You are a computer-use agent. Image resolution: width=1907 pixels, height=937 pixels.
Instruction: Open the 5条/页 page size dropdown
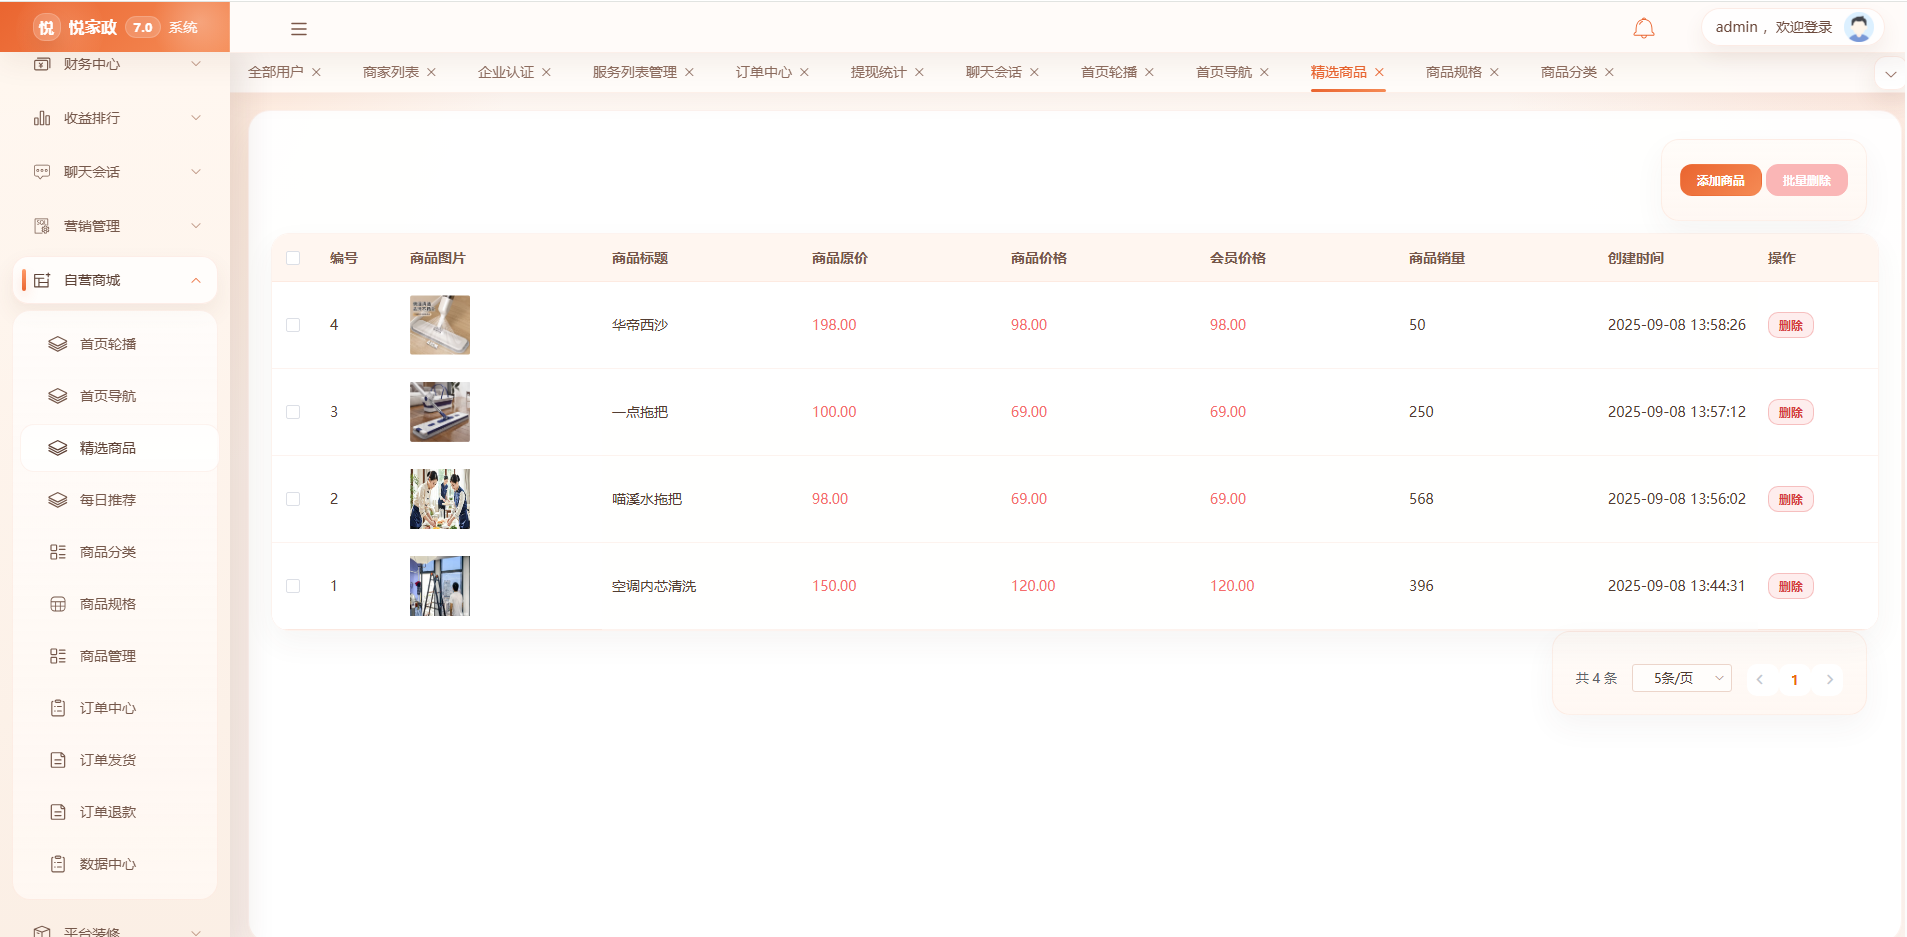click(1682, 678)
